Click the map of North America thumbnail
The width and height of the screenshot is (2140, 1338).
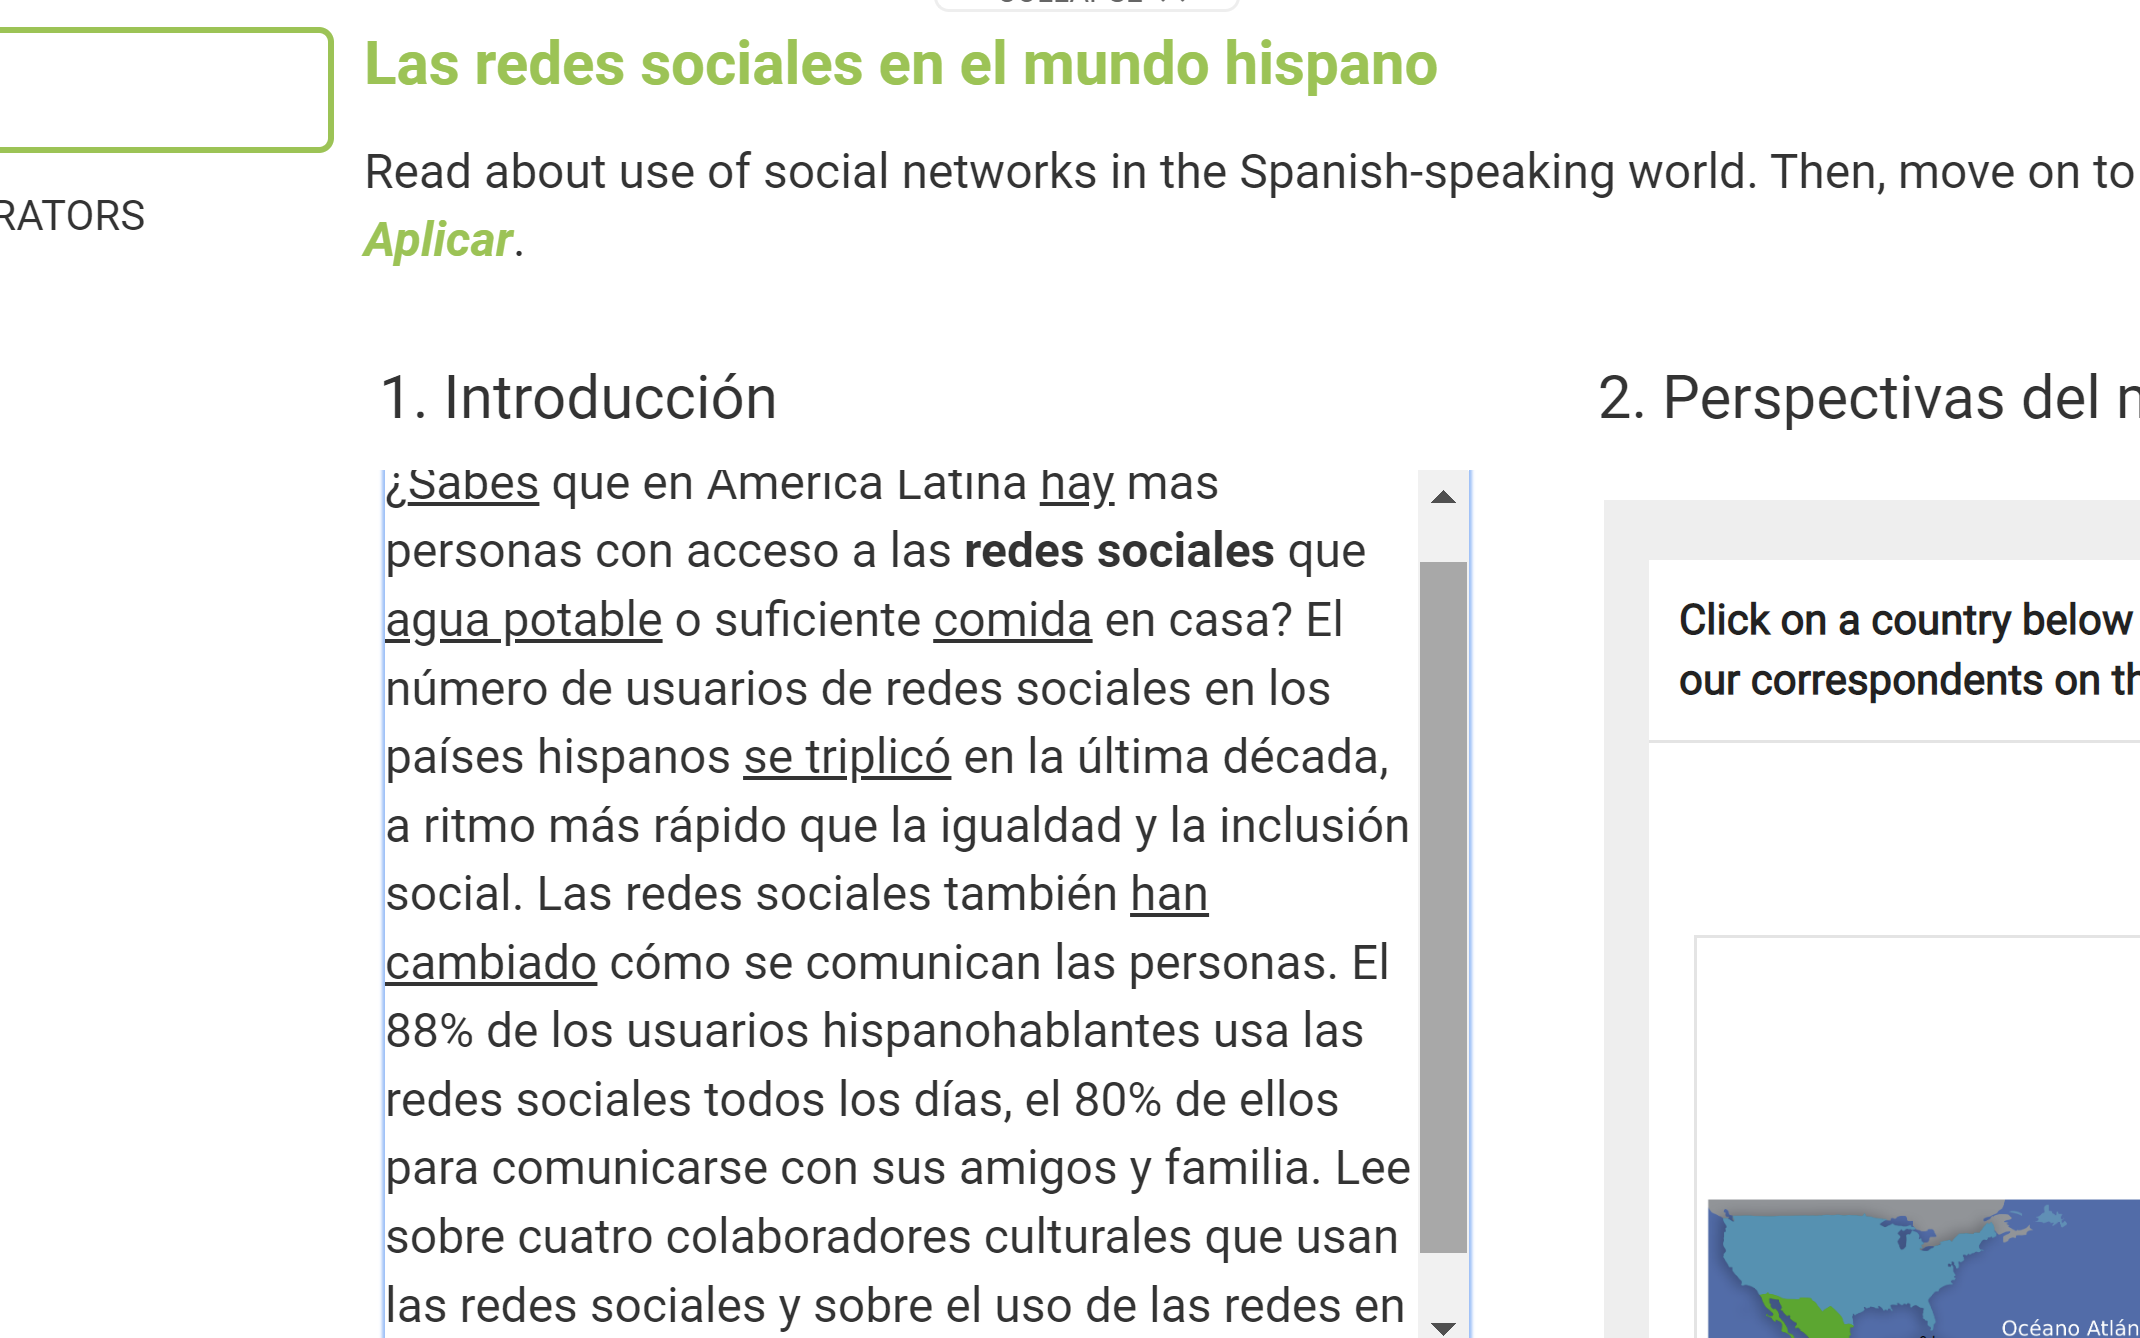point(1923,1268)
